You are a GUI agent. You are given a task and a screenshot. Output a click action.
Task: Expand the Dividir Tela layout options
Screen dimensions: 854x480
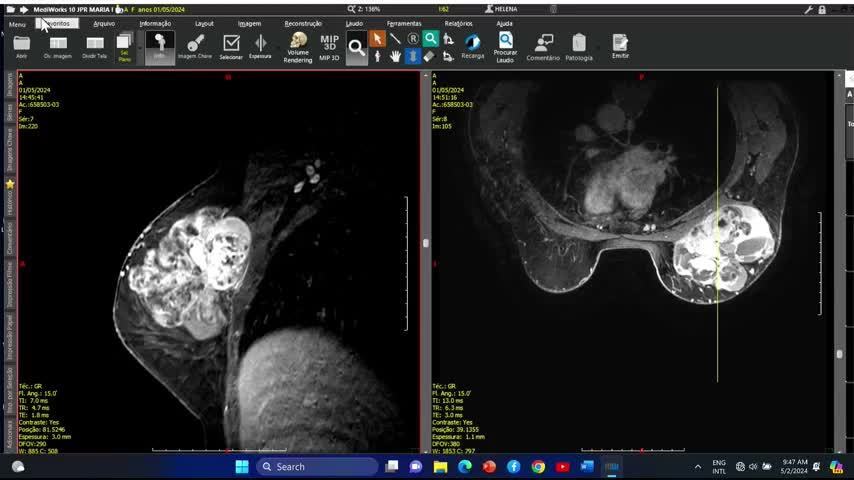point(95,46)
